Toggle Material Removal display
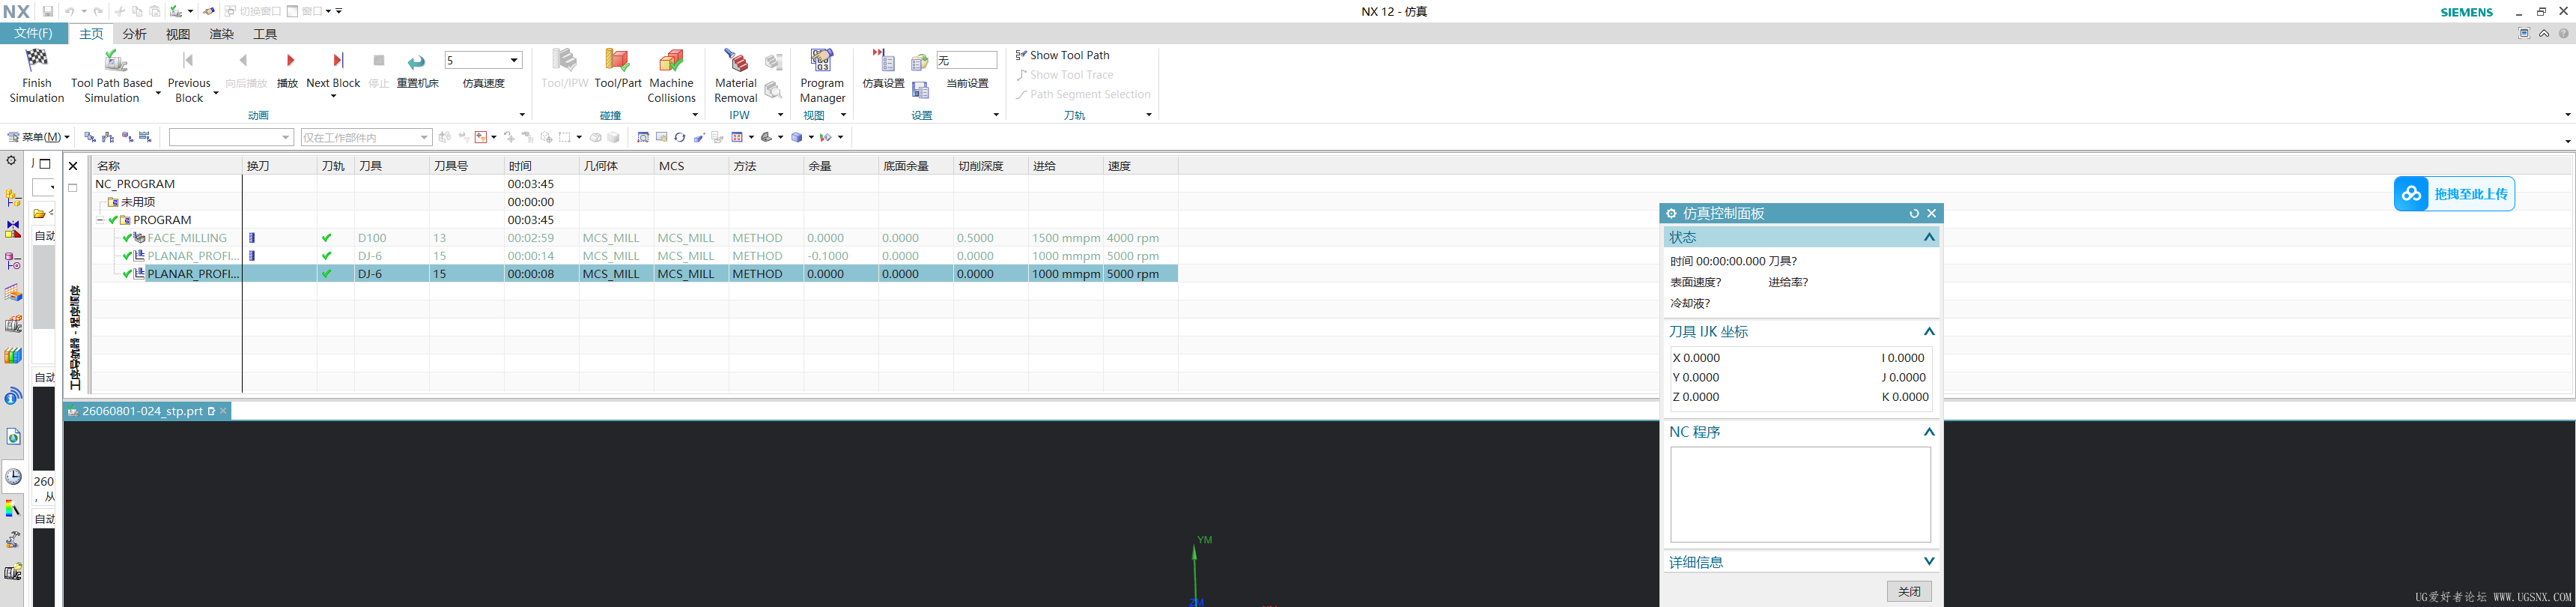 click(x=736, y=76)
